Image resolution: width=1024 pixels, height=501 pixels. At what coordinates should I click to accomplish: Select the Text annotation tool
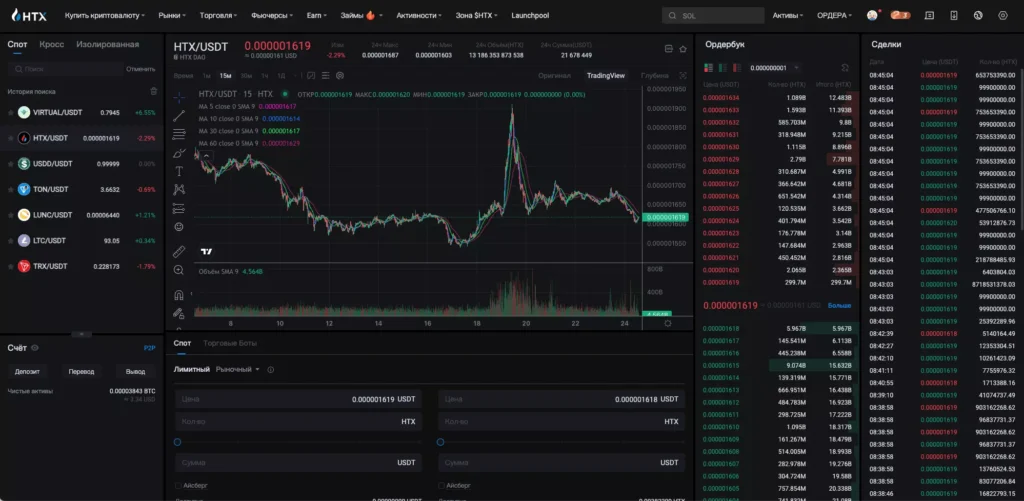pyautogui.click(x=179, y=171)
